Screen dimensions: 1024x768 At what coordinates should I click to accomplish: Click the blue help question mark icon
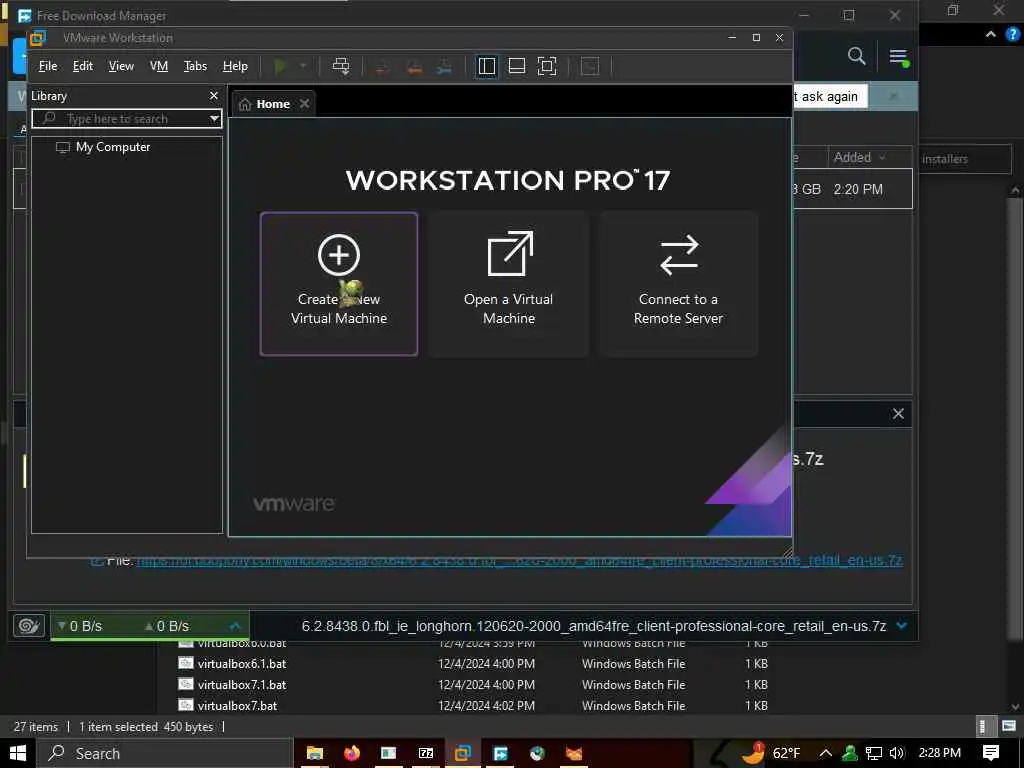(x=1012, y=35)
